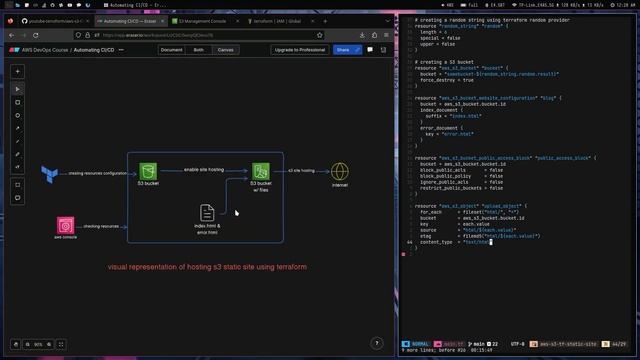Click the Terraform logo on canvas

(x=49, y=174)
